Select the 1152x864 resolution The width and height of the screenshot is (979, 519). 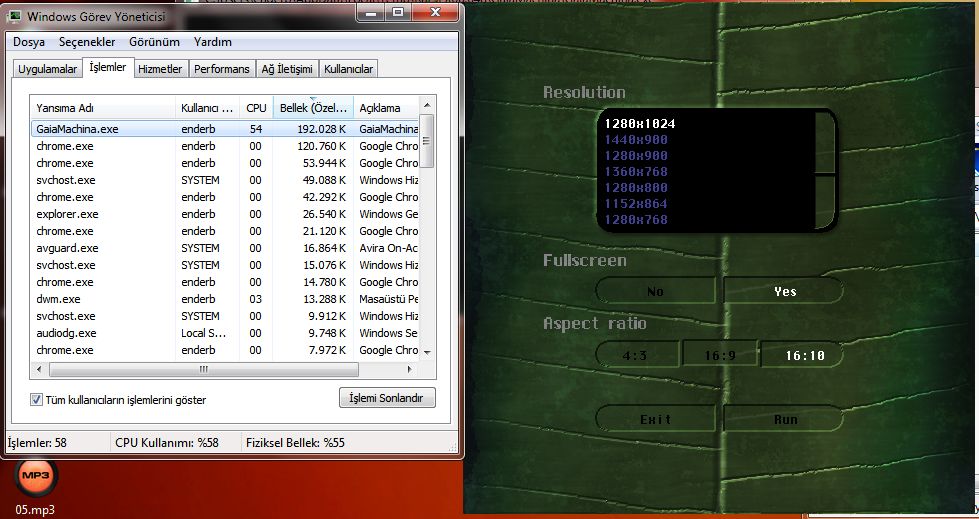(x=636, y=204)
